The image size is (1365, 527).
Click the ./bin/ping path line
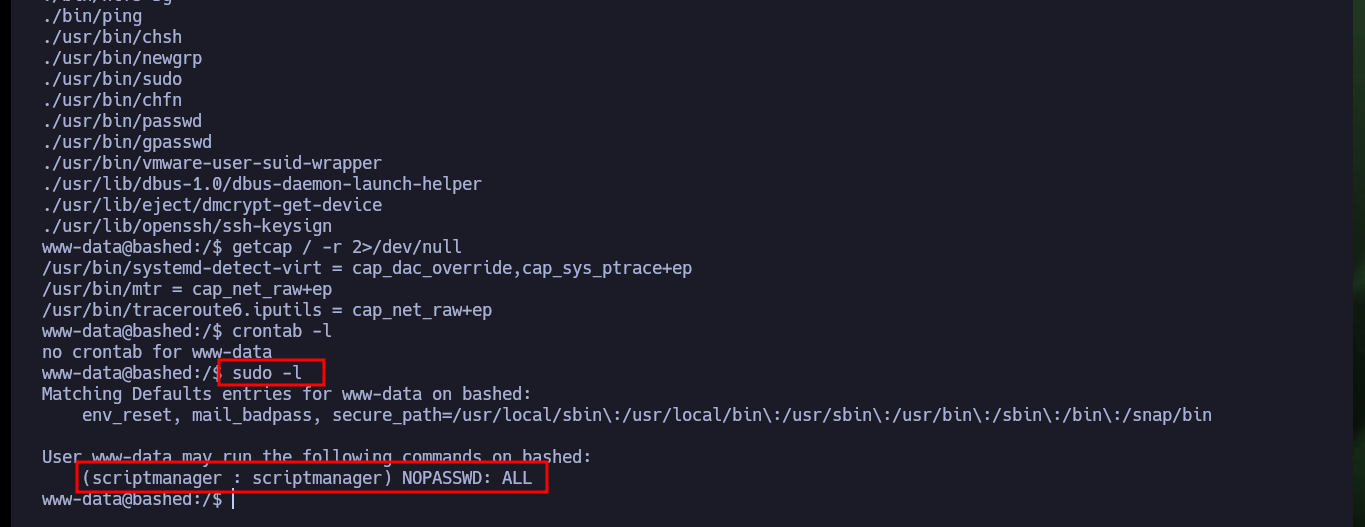92,16
